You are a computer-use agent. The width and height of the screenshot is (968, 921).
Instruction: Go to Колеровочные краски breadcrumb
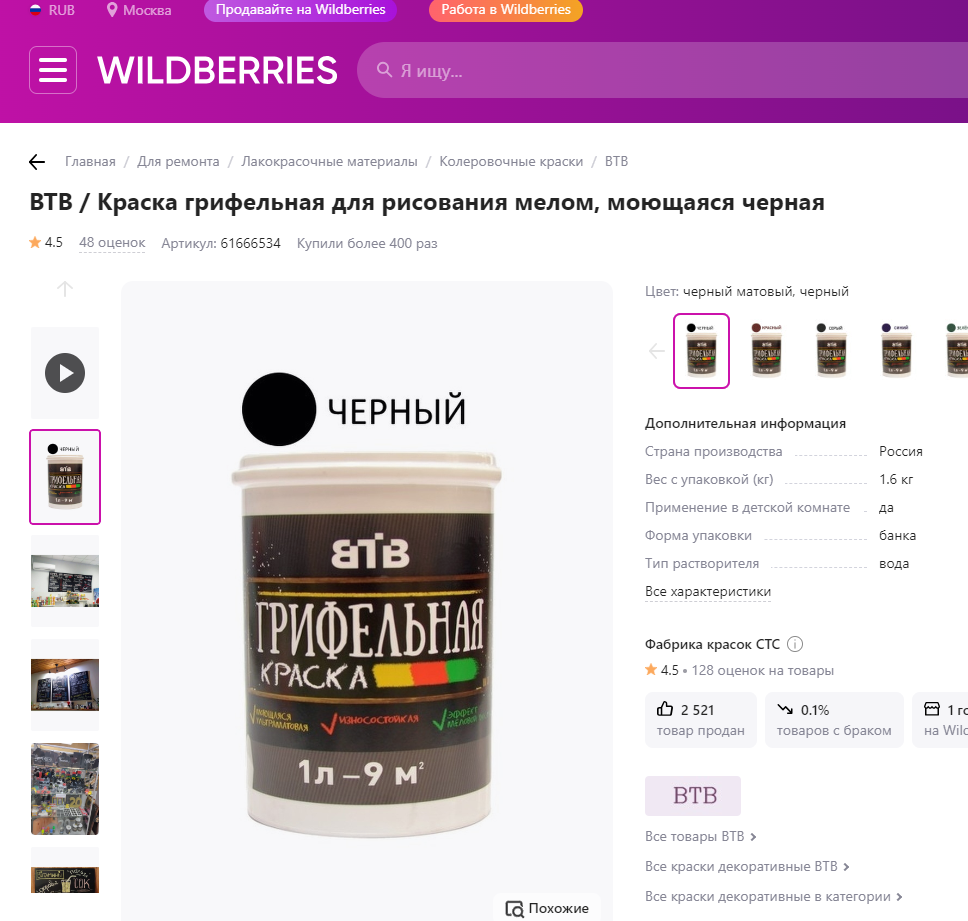point(511,161)
